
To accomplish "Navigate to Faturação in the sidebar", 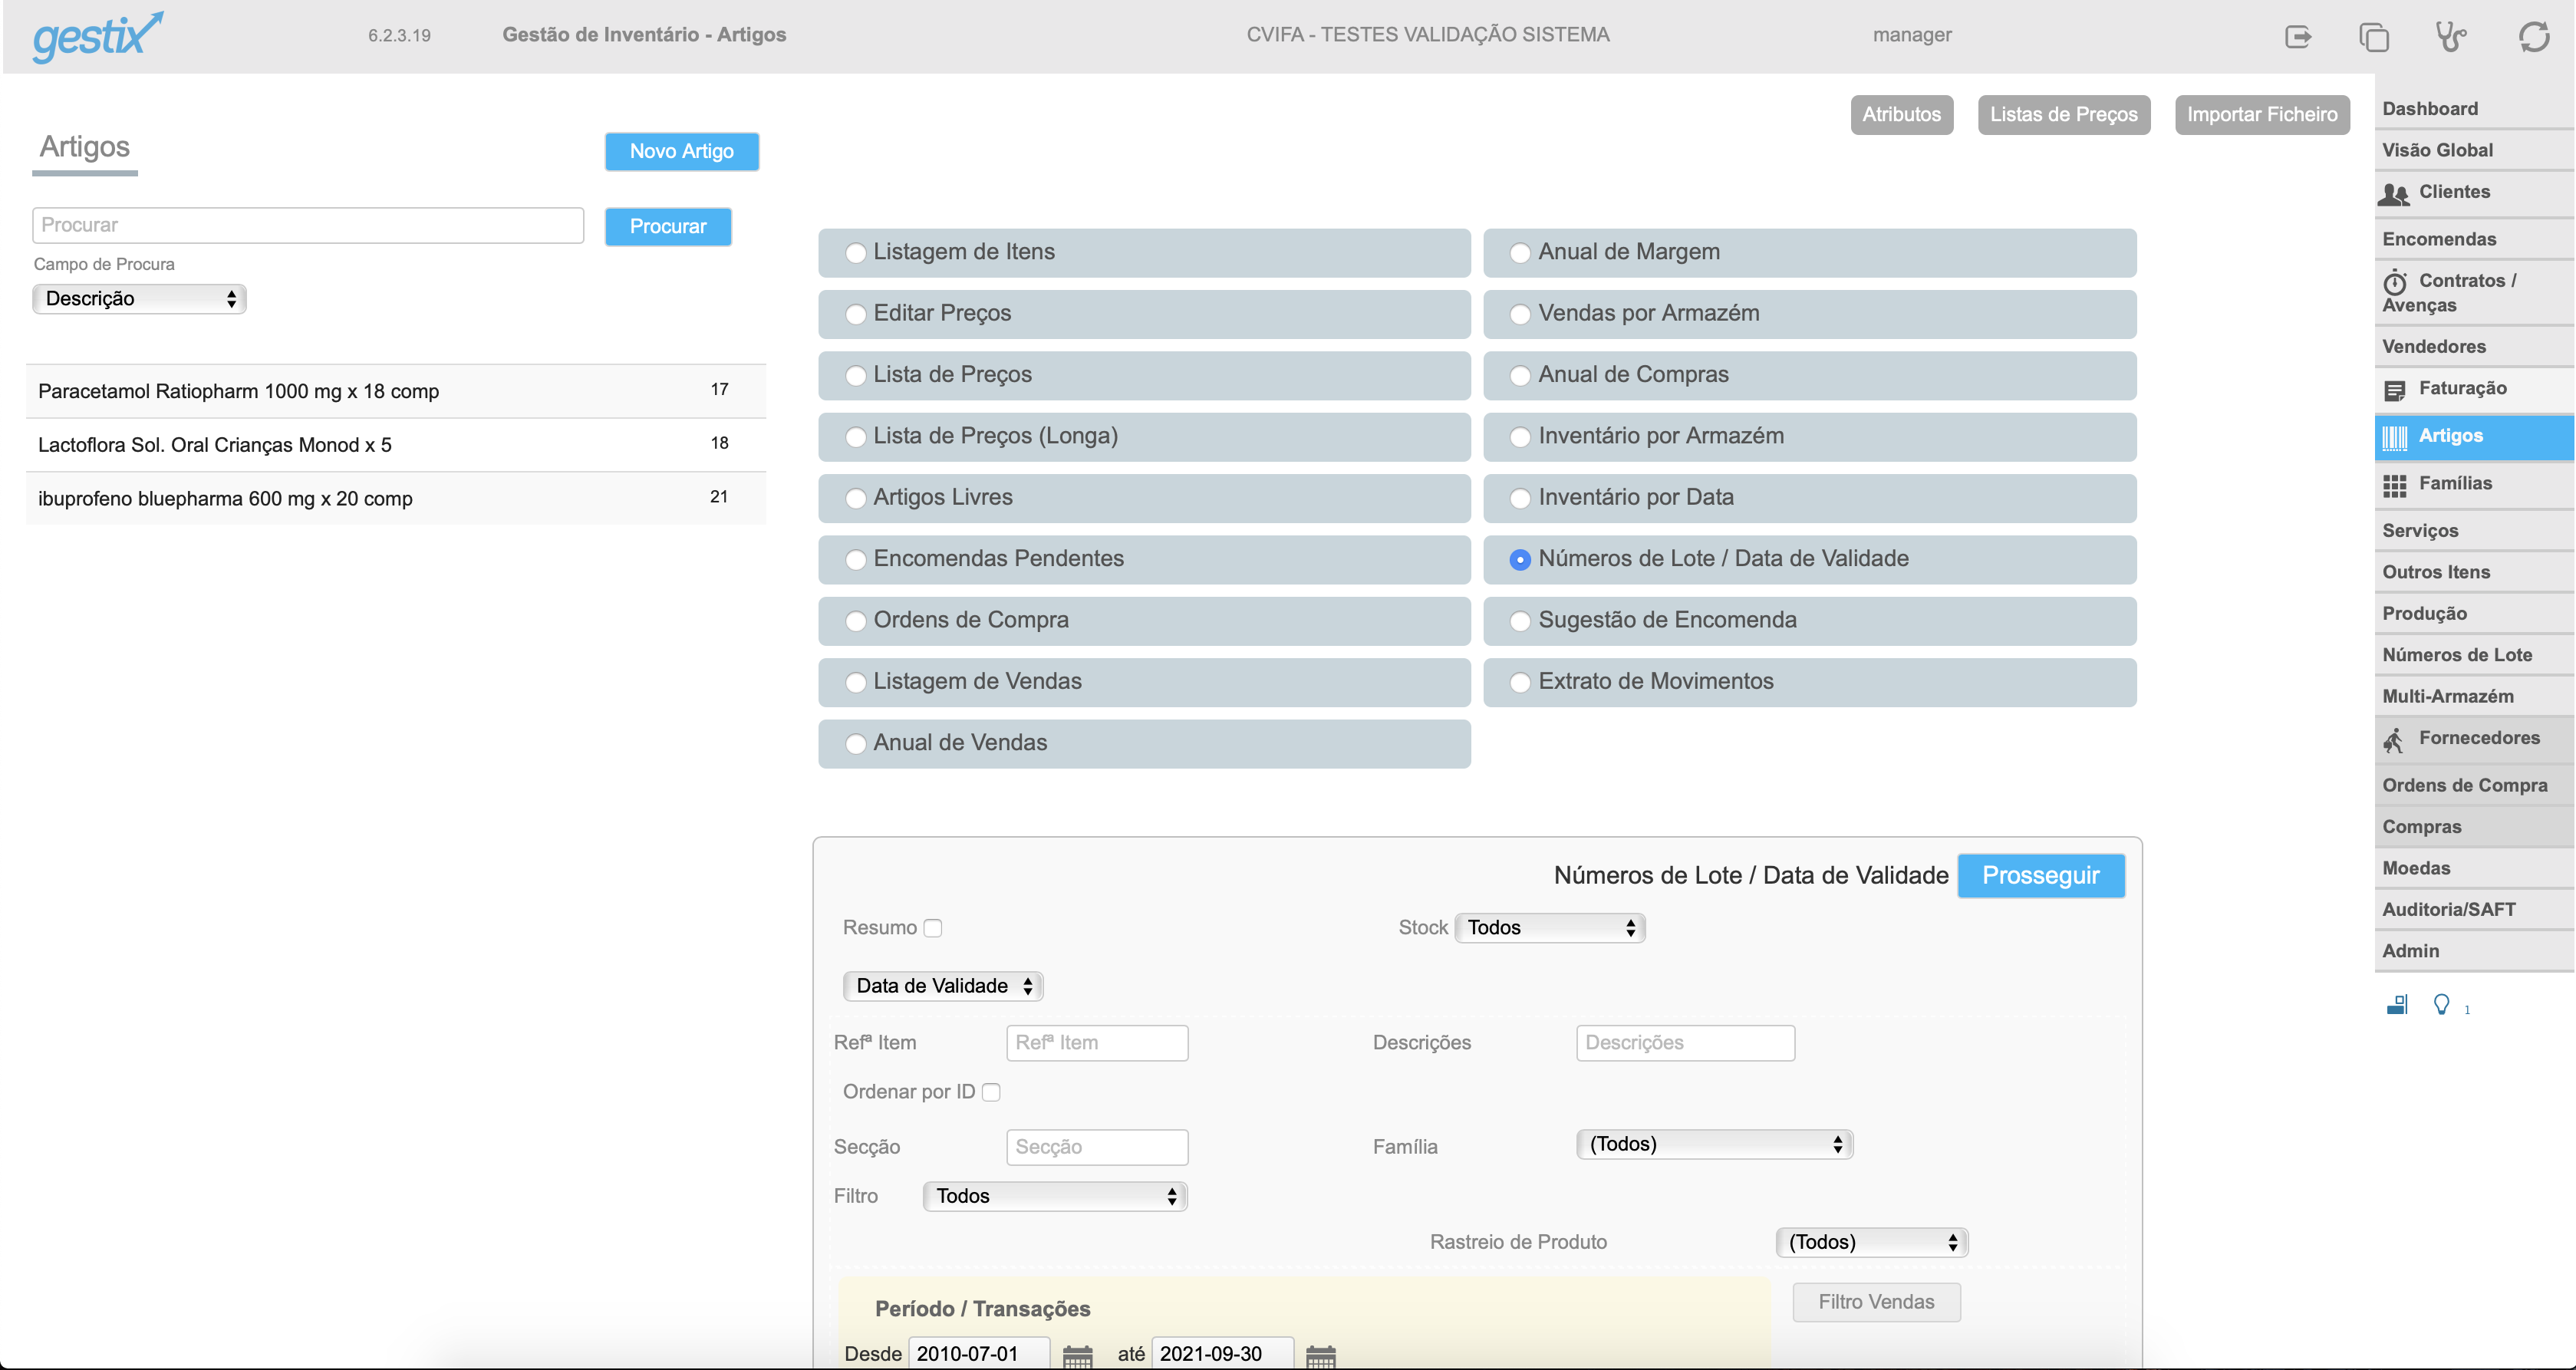I will click(2474, 389).
